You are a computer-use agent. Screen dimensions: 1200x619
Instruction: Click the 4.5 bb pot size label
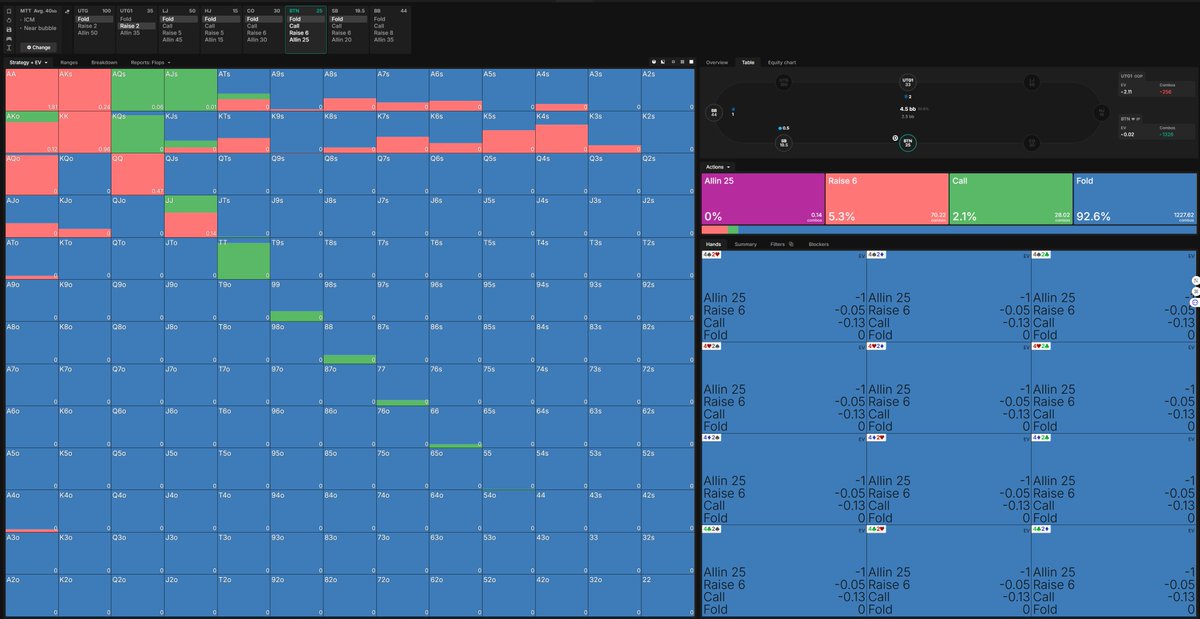(908, 109)
